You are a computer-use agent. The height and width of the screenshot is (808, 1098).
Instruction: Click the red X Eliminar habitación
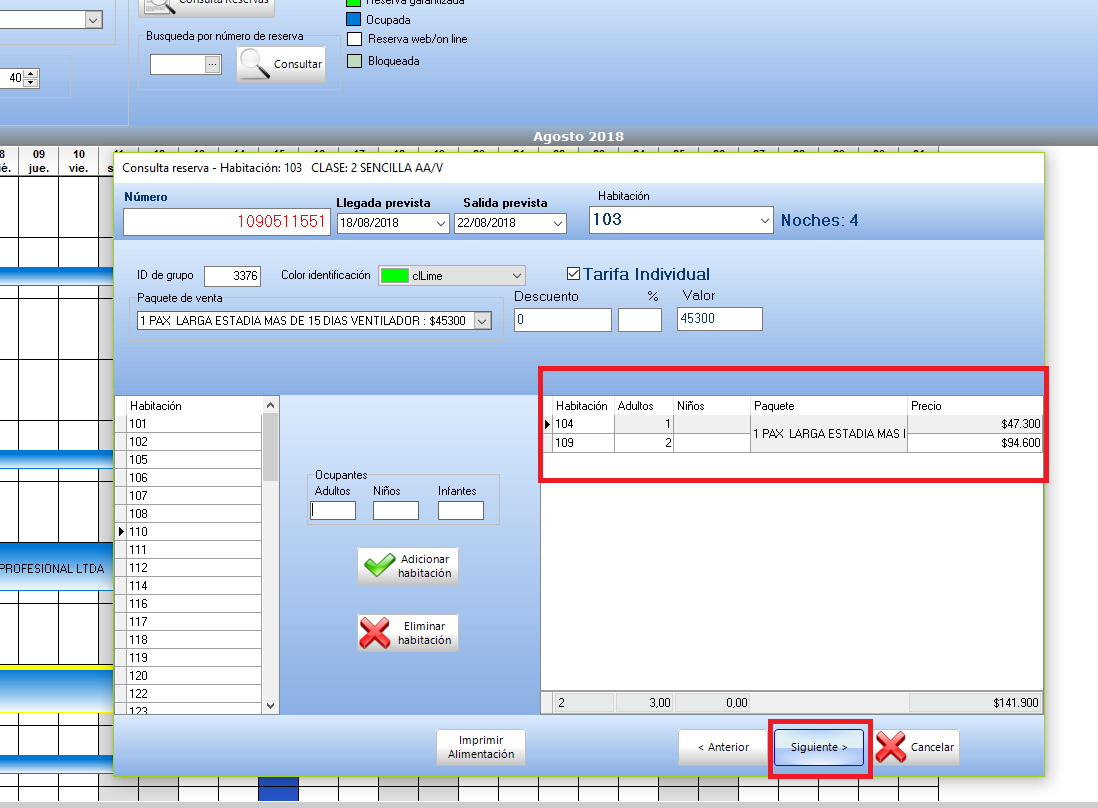click(408, 633)
